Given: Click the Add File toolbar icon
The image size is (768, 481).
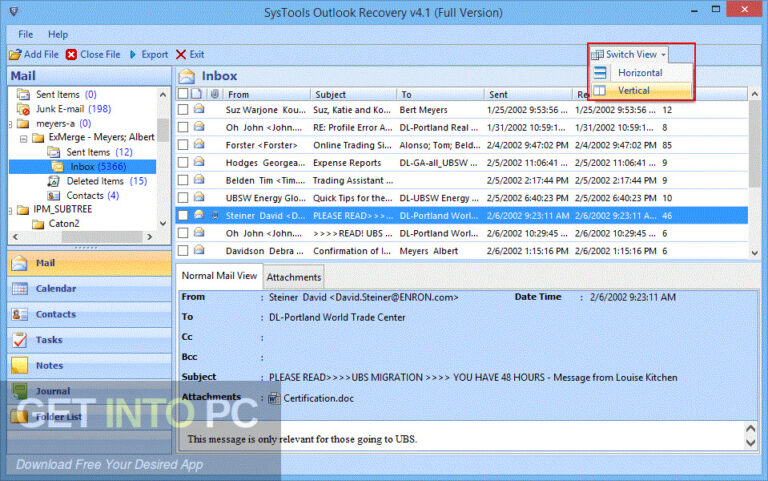Looking at the screenshot, I should pos(15,54).
